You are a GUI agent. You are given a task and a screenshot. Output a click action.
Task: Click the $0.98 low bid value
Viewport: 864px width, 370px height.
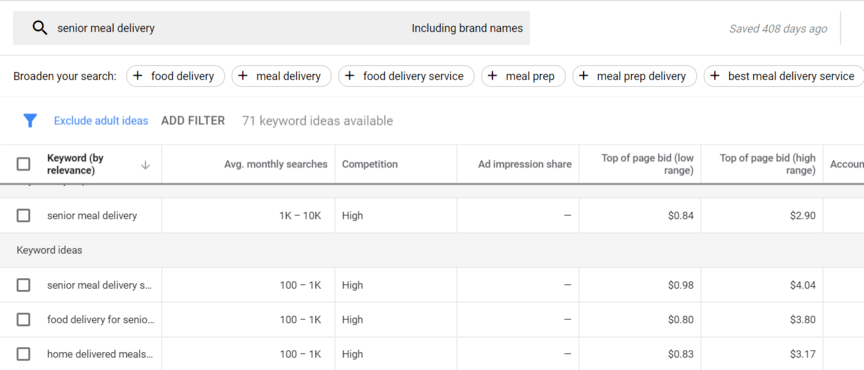click(x=681, y=285)
